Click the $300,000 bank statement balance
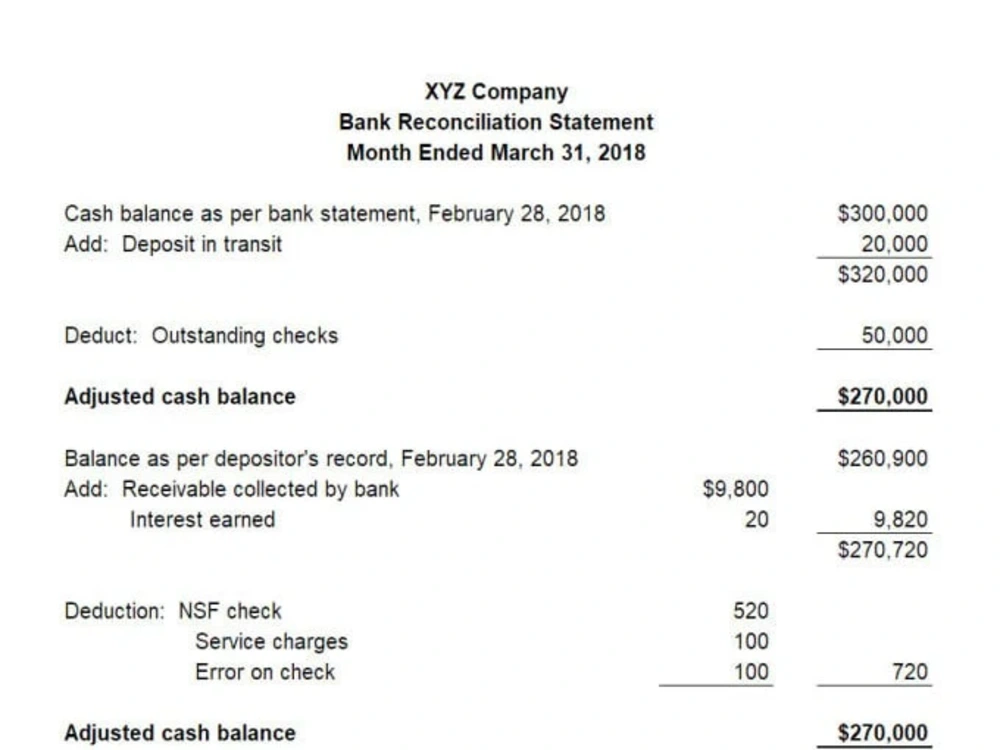The width and height of the screenshot is (1000, 750). [x=883, y=213]
